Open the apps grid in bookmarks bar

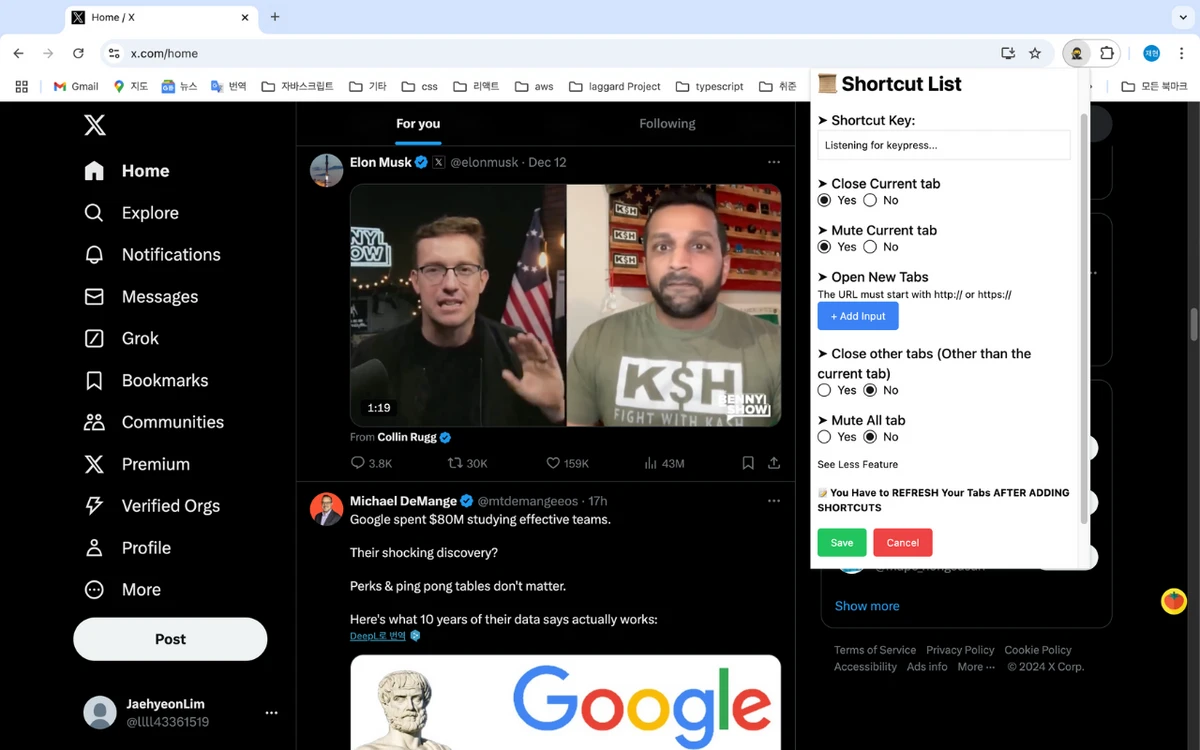point(21,87)
